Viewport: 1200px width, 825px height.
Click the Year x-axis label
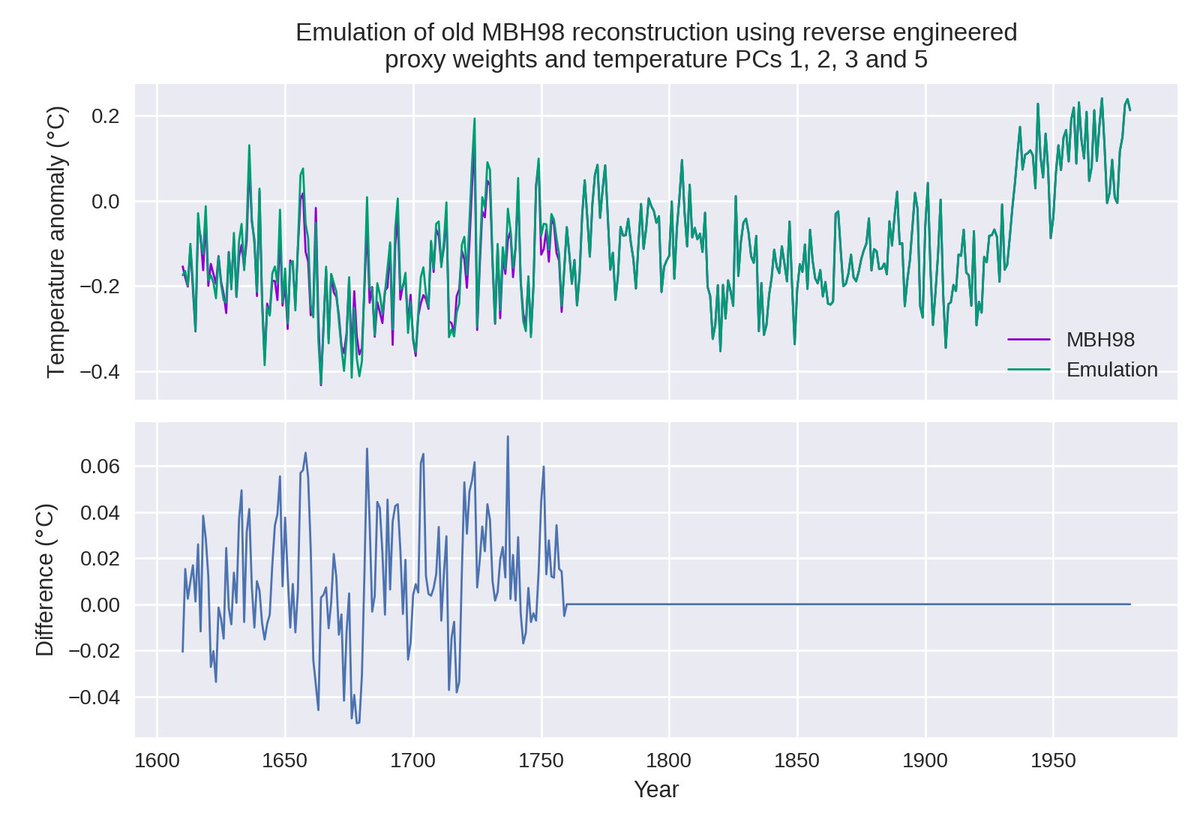(656, 791)
